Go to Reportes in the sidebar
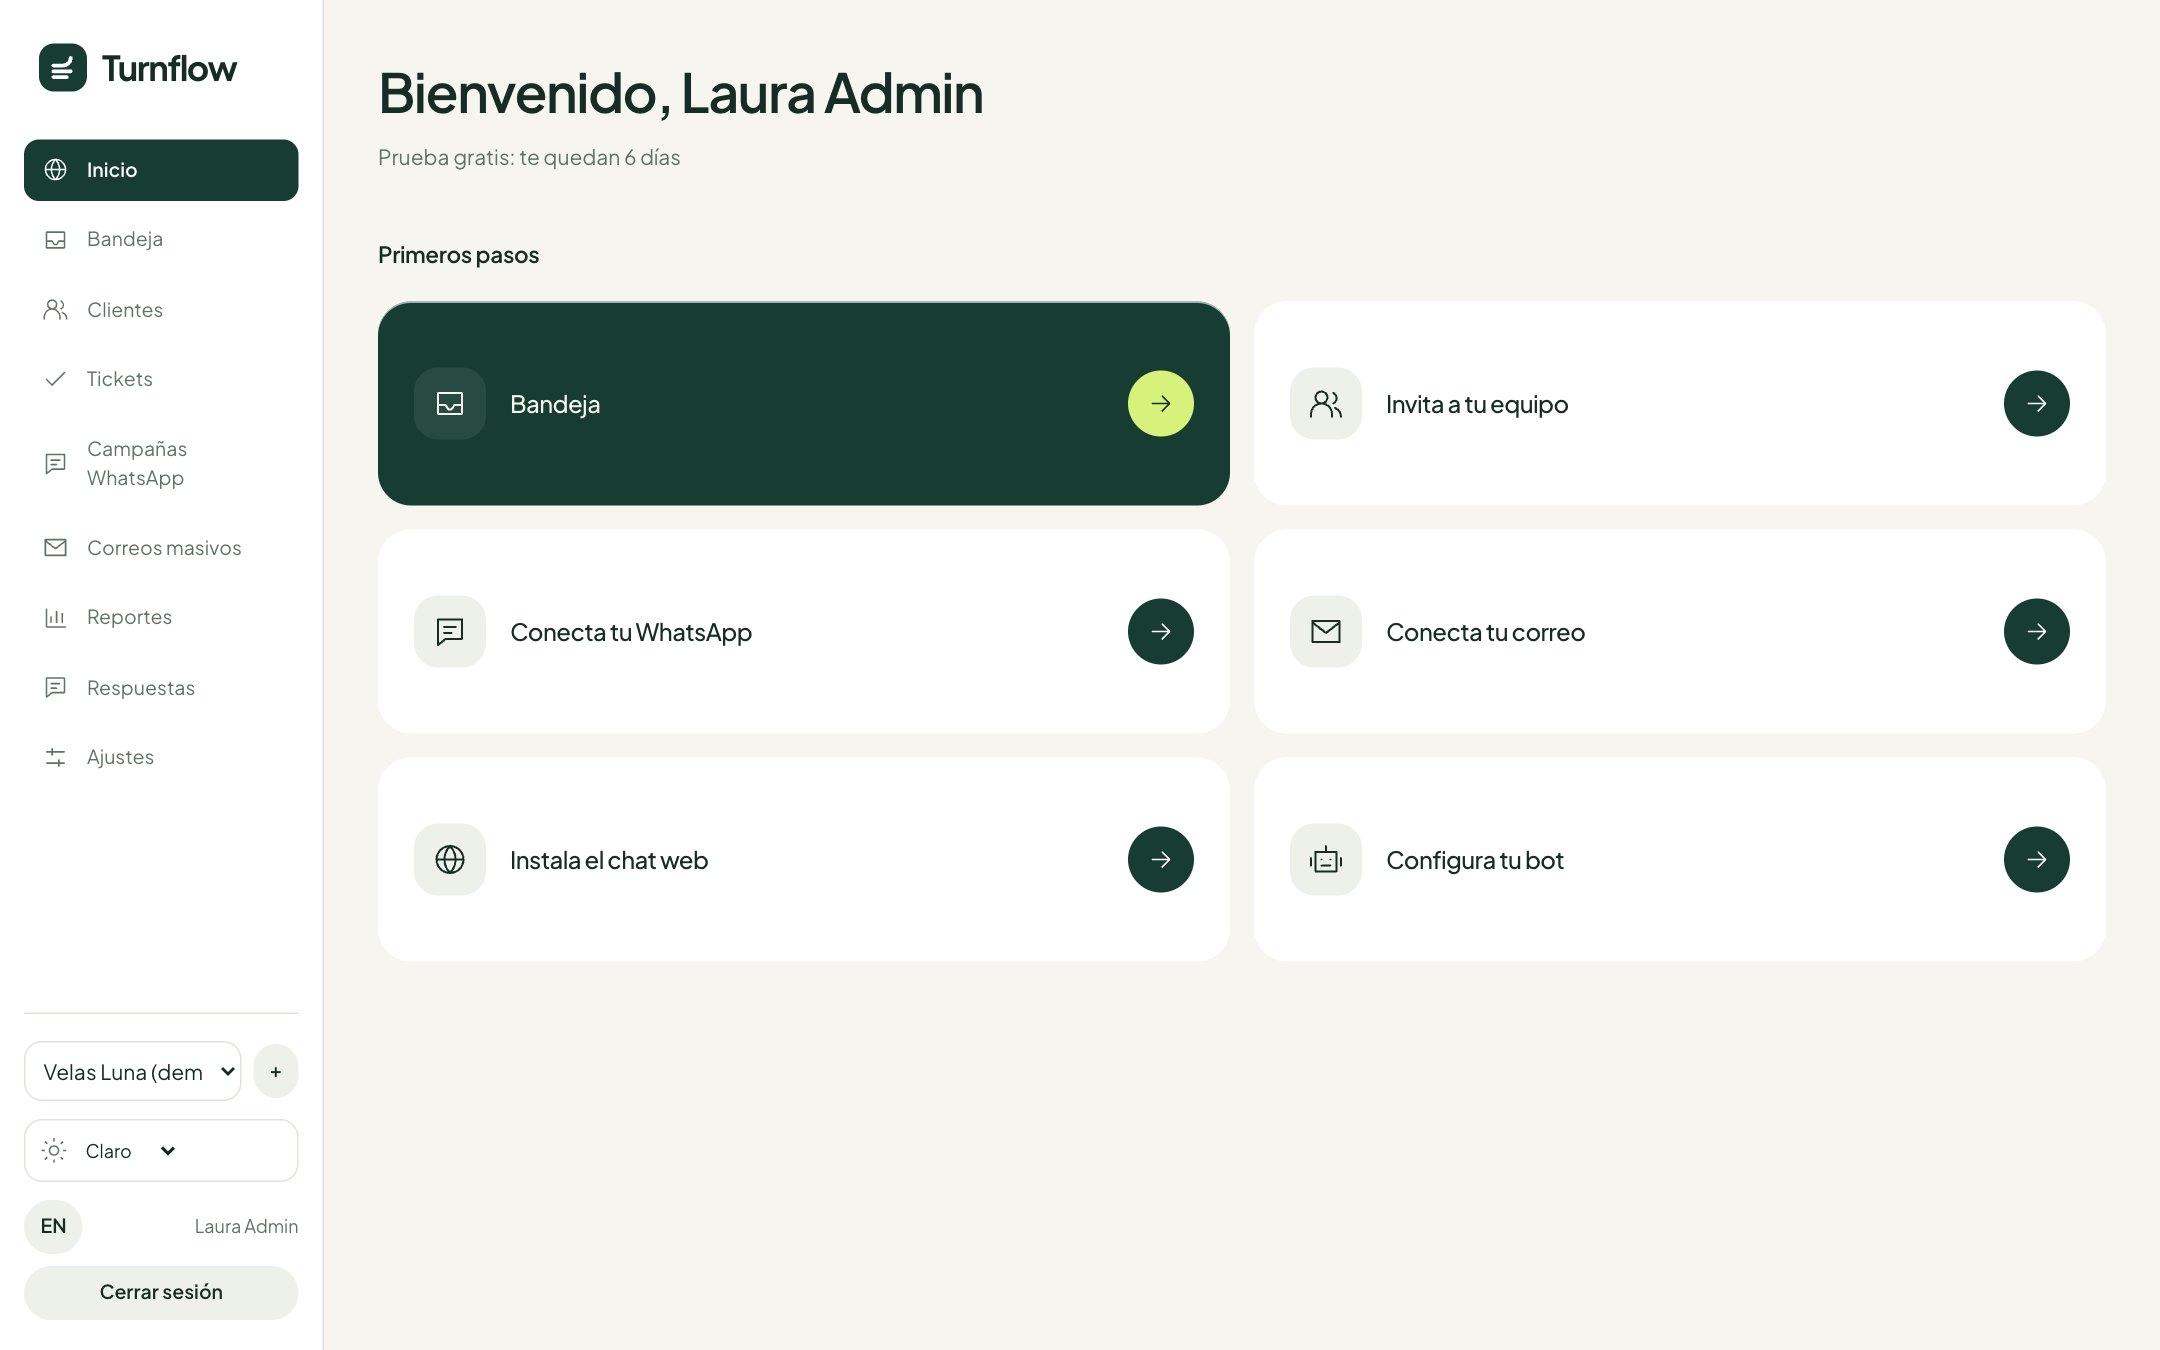 (x=161, y=617)
